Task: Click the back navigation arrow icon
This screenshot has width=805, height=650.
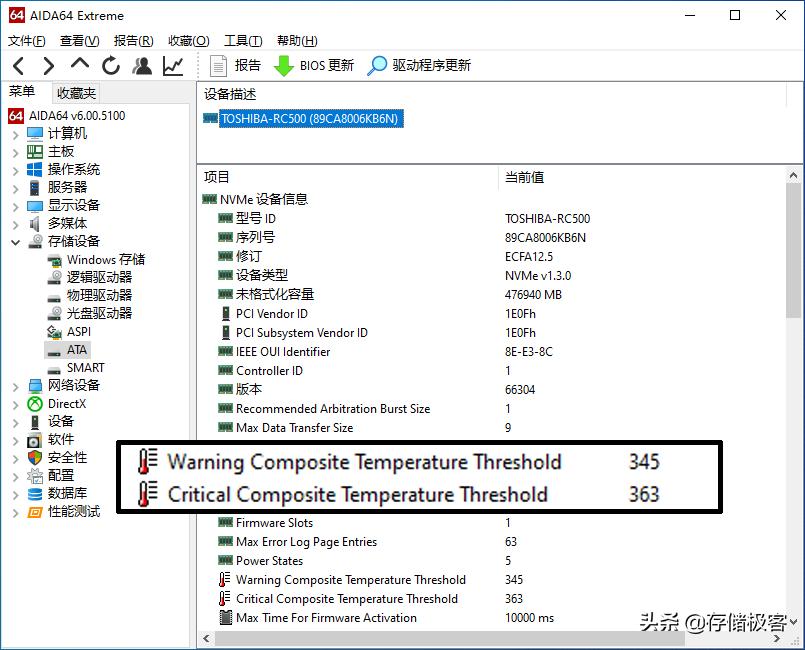Action: click(x=17, y=65)
